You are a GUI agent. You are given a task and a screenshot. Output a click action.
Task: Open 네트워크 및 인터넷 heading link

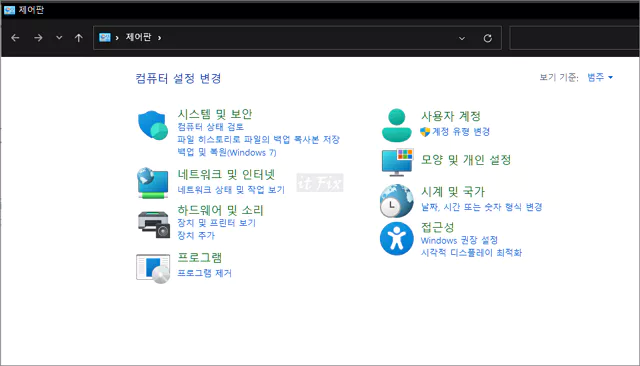(x=226, y=175)
